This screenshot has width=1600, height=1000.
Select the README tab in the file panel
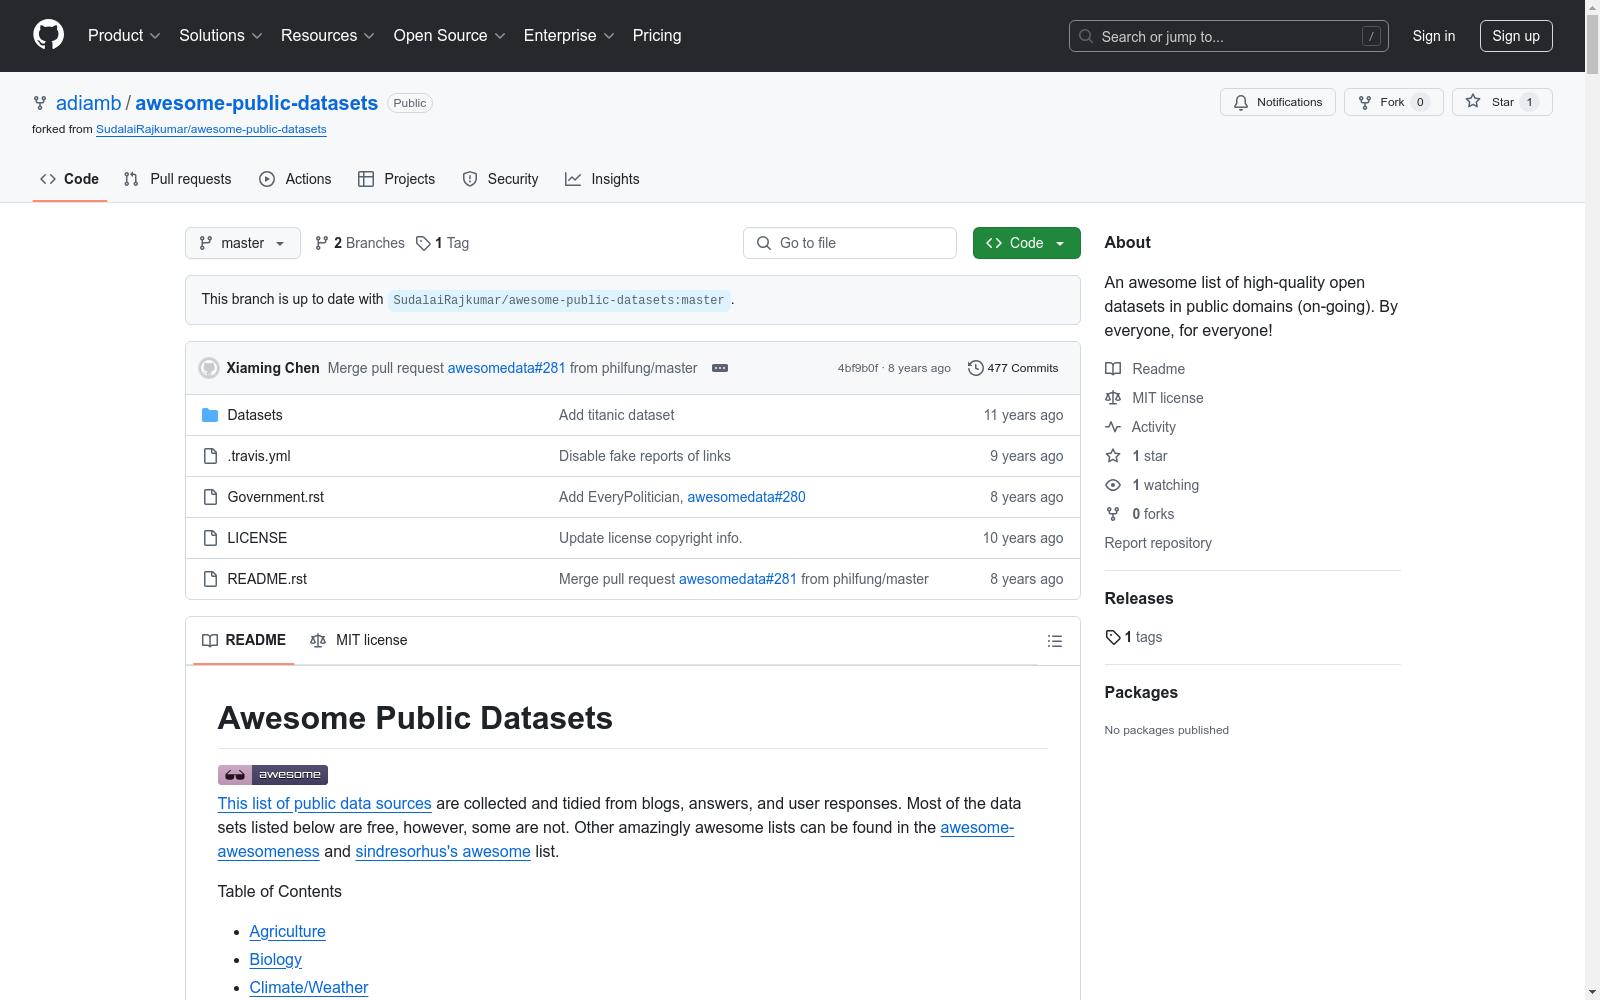click(244, 640)
